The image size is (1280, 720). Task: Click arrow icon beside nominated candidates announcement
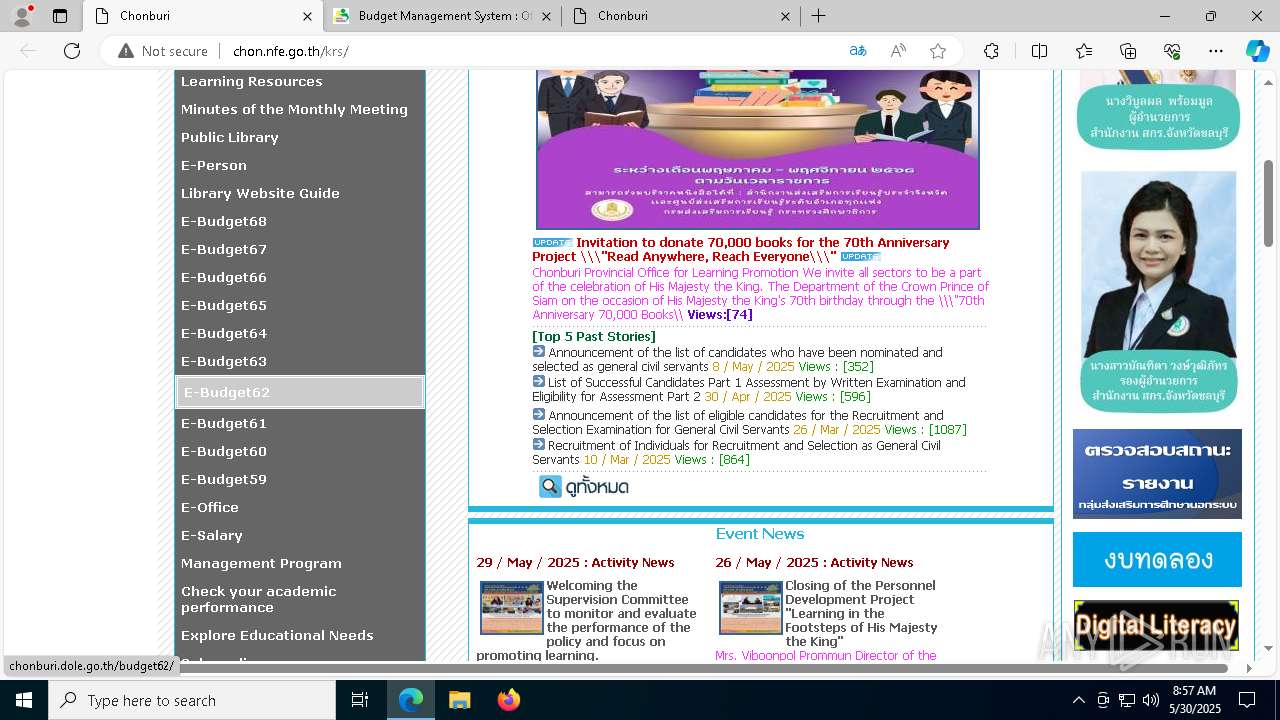(539, 351)
